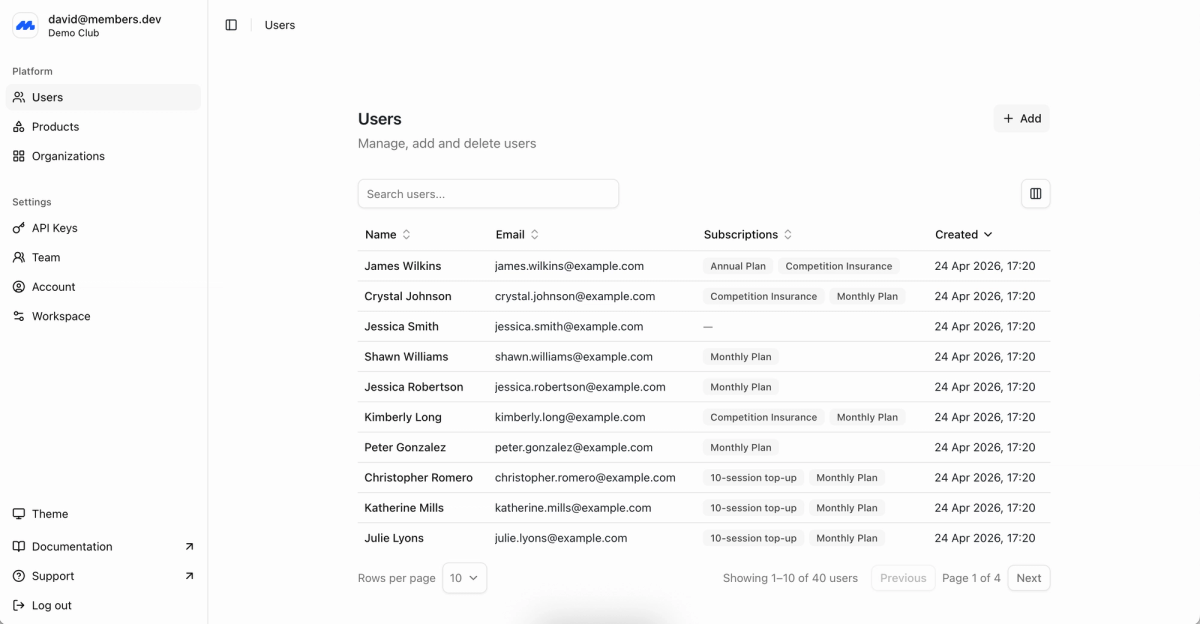Viewport: 1200px width, 624px height.
Task: Select kimberly.long@example.com email
Action: click(x=570, y=417)
